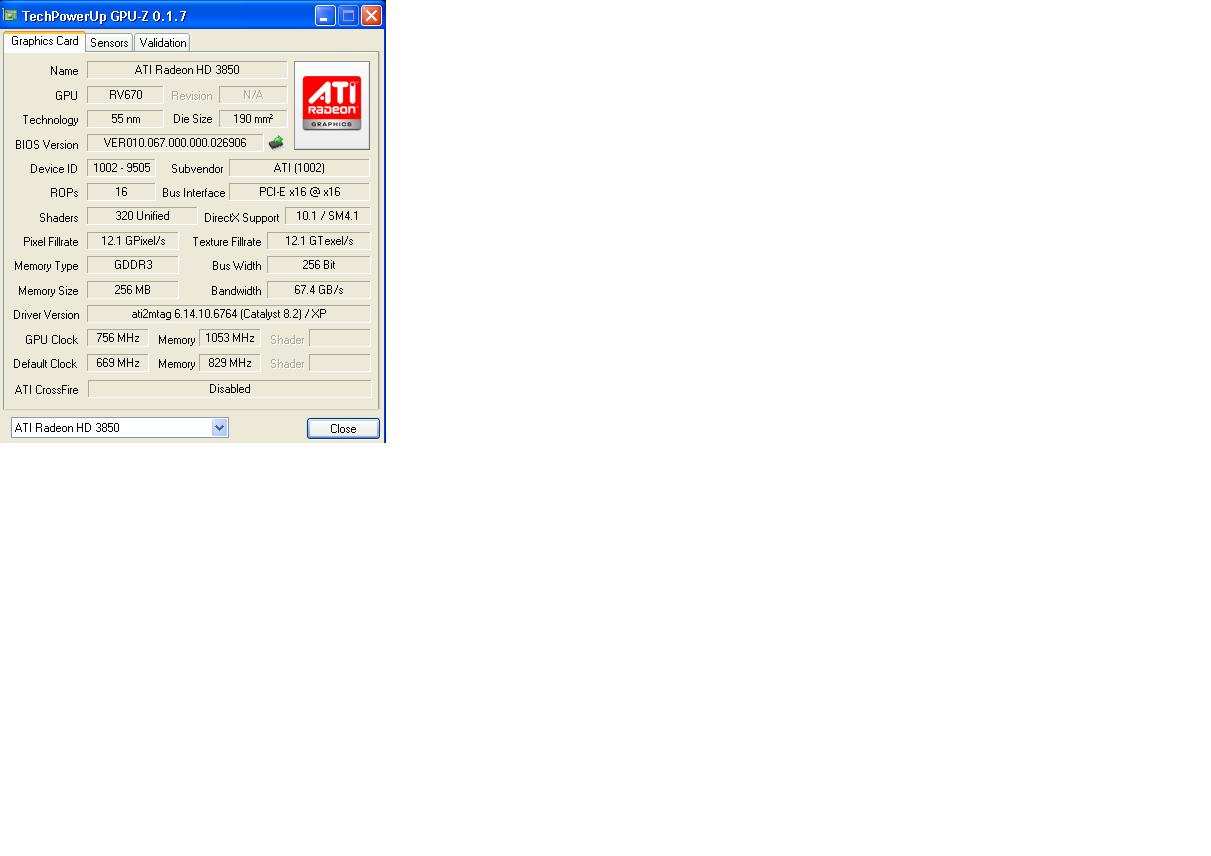Click the GPU field RV670
The height and width of the screenshot is (856, 1211).
pyautogui.click(x=125, y=95)
